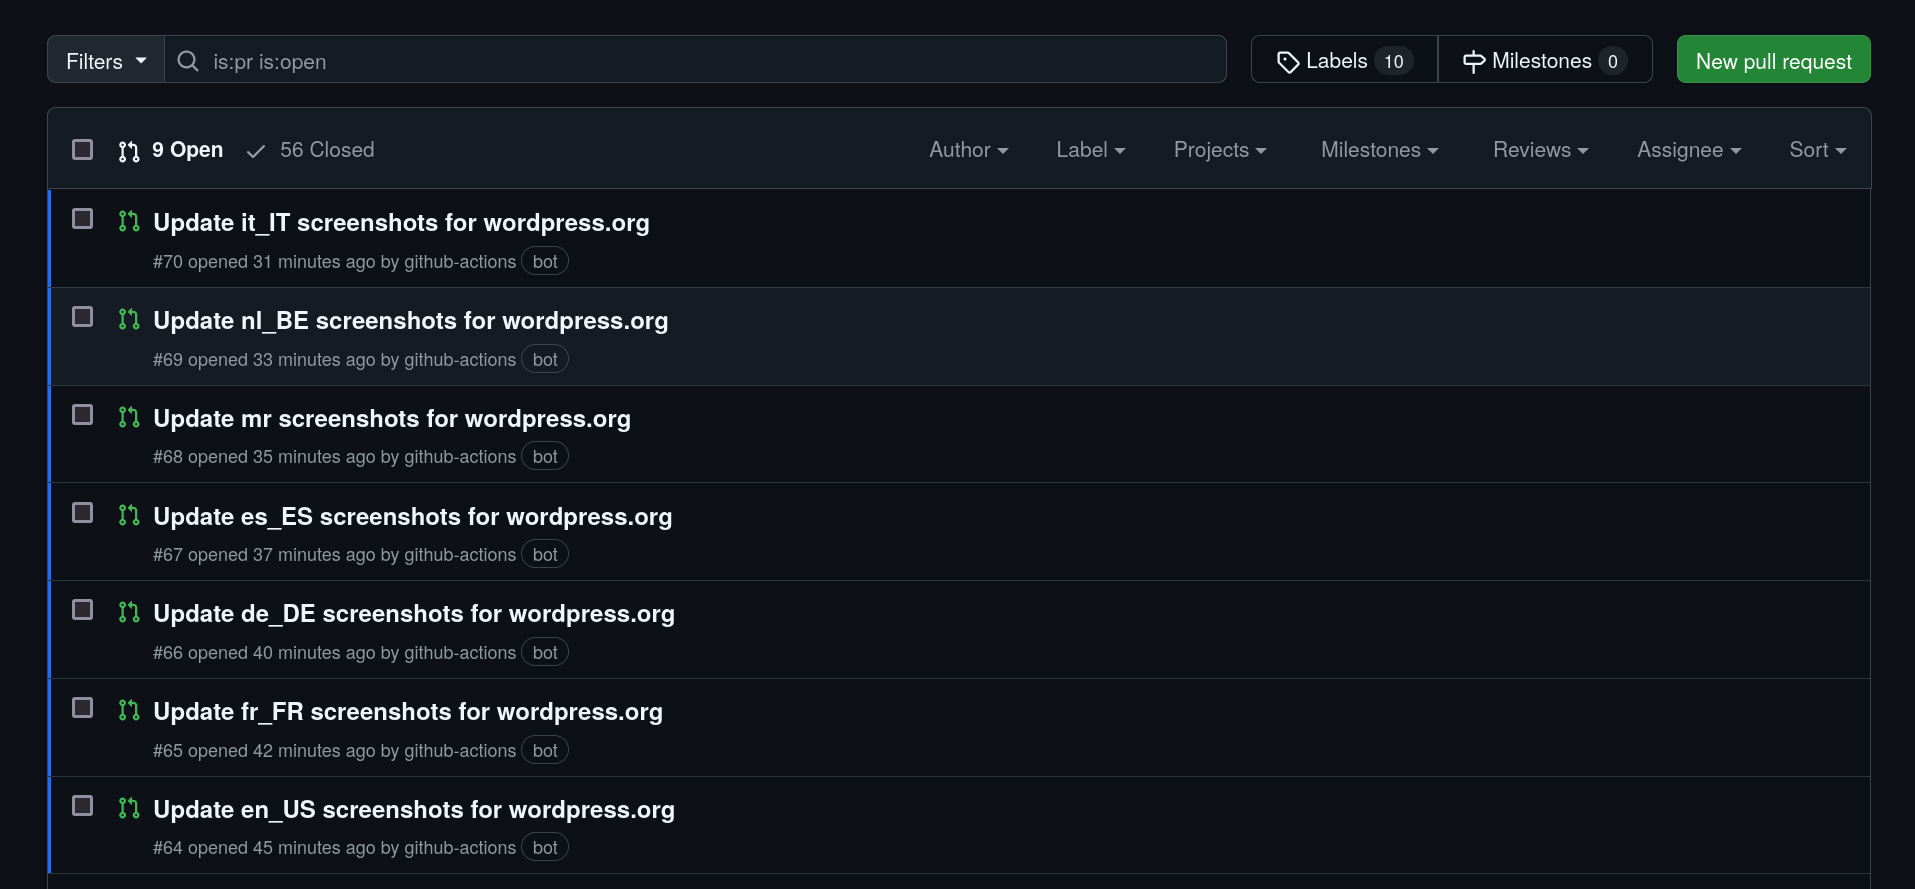Click open PR icon for it_IT screenshots

[x=129, y=221]
